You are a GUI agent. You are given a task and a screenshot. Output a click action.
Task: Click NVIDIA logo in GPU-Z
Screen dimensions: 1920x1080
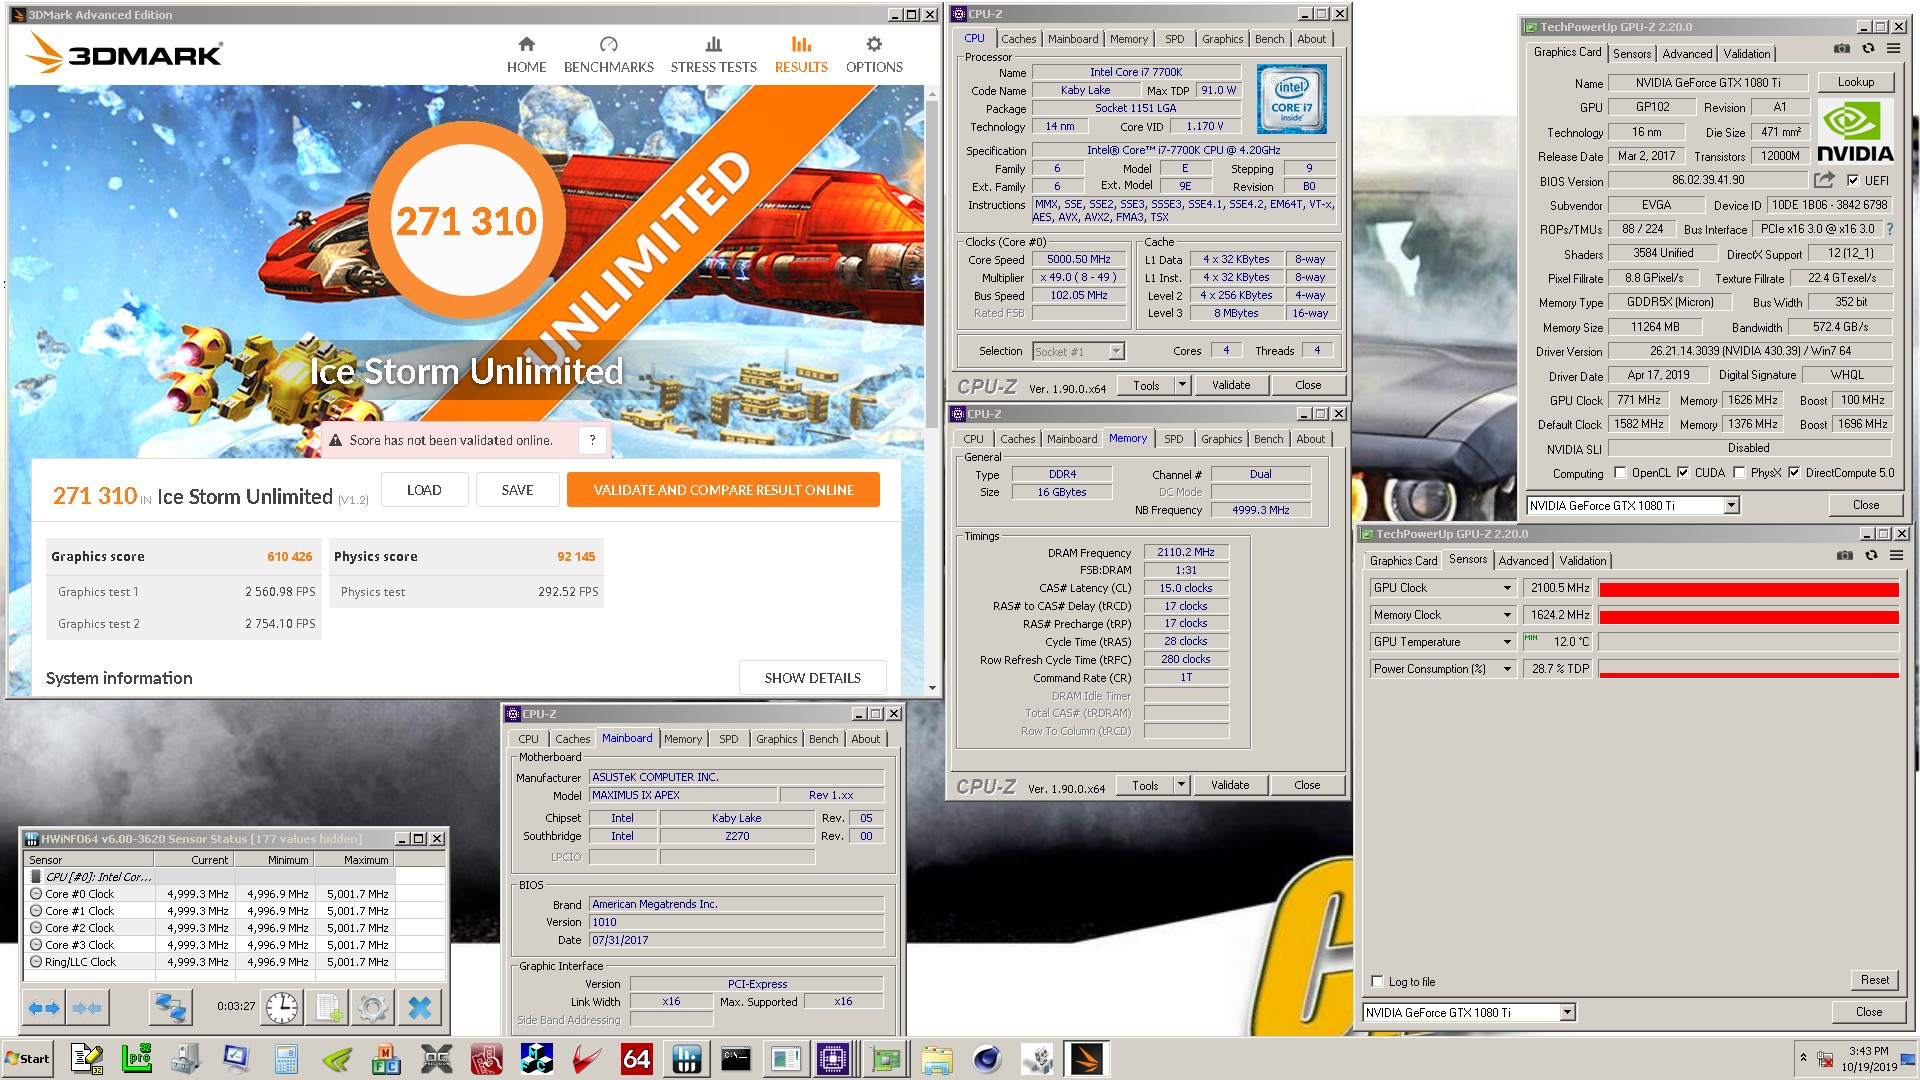(1855, 130)
